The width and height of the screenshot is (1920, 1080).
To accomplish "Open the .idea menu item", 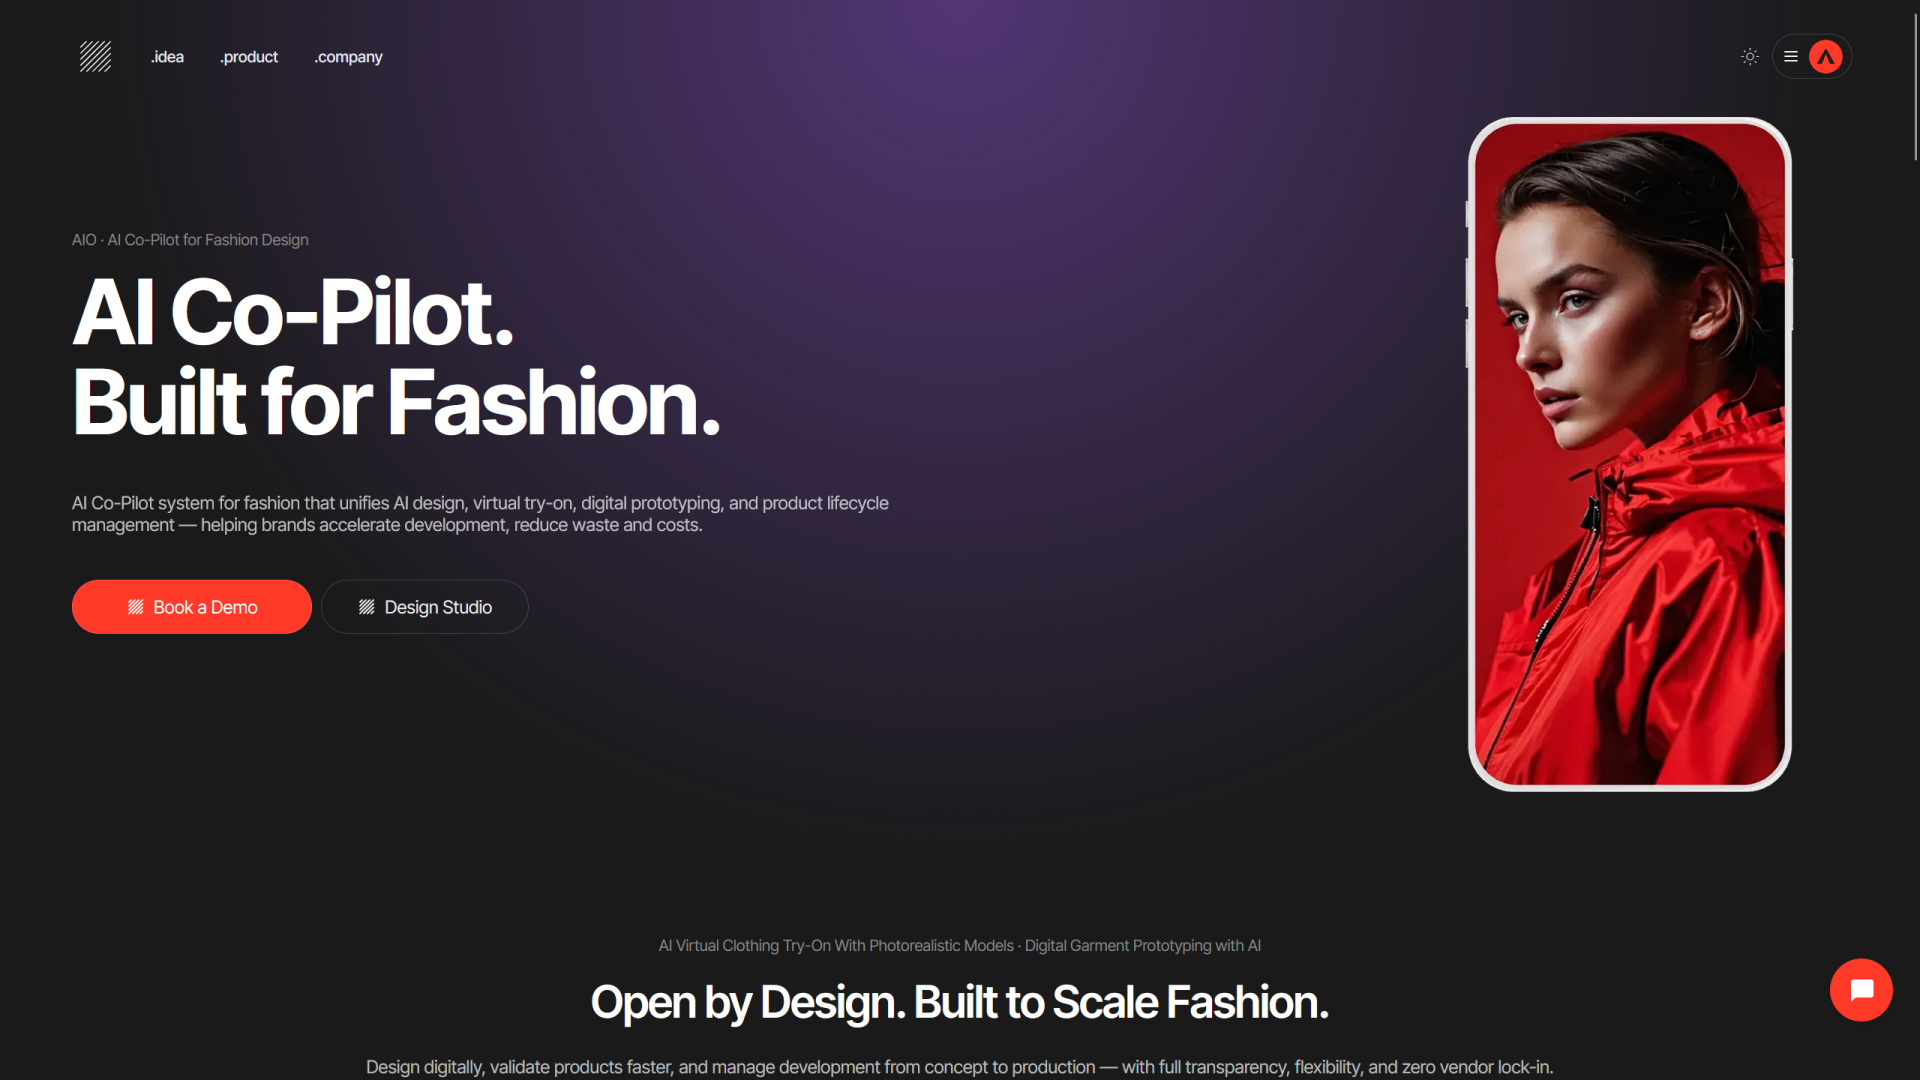I will [x=167, y=57].
